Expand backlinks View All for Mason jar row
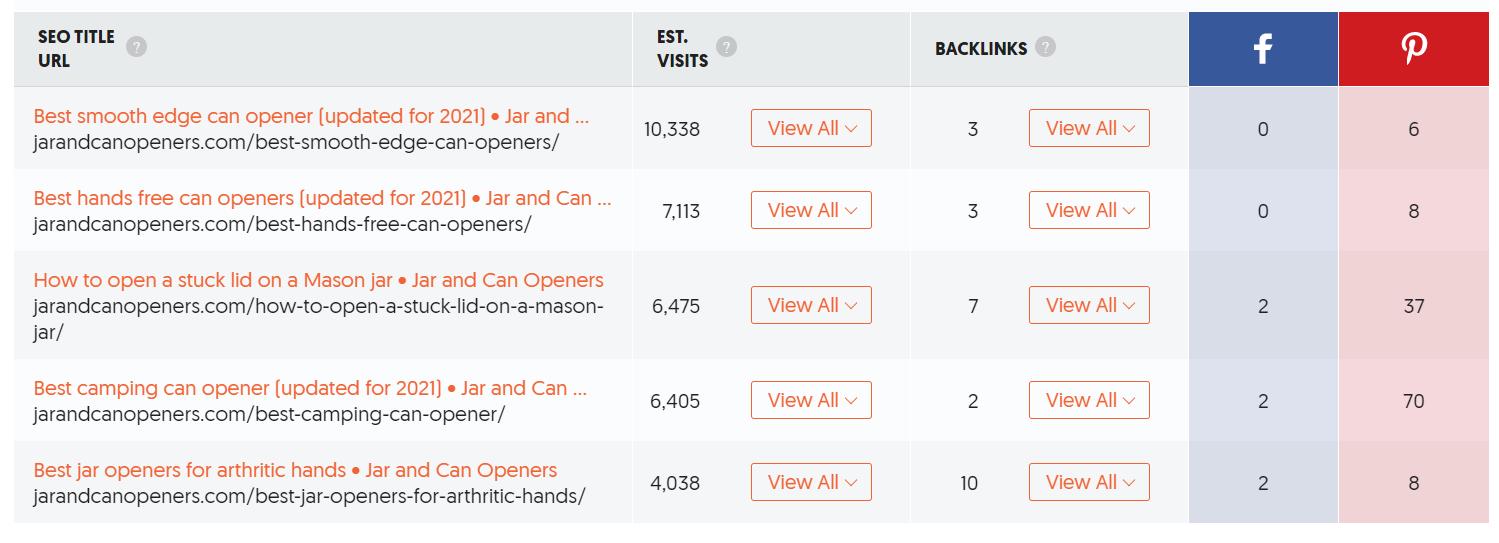 tap(1089, 305)
